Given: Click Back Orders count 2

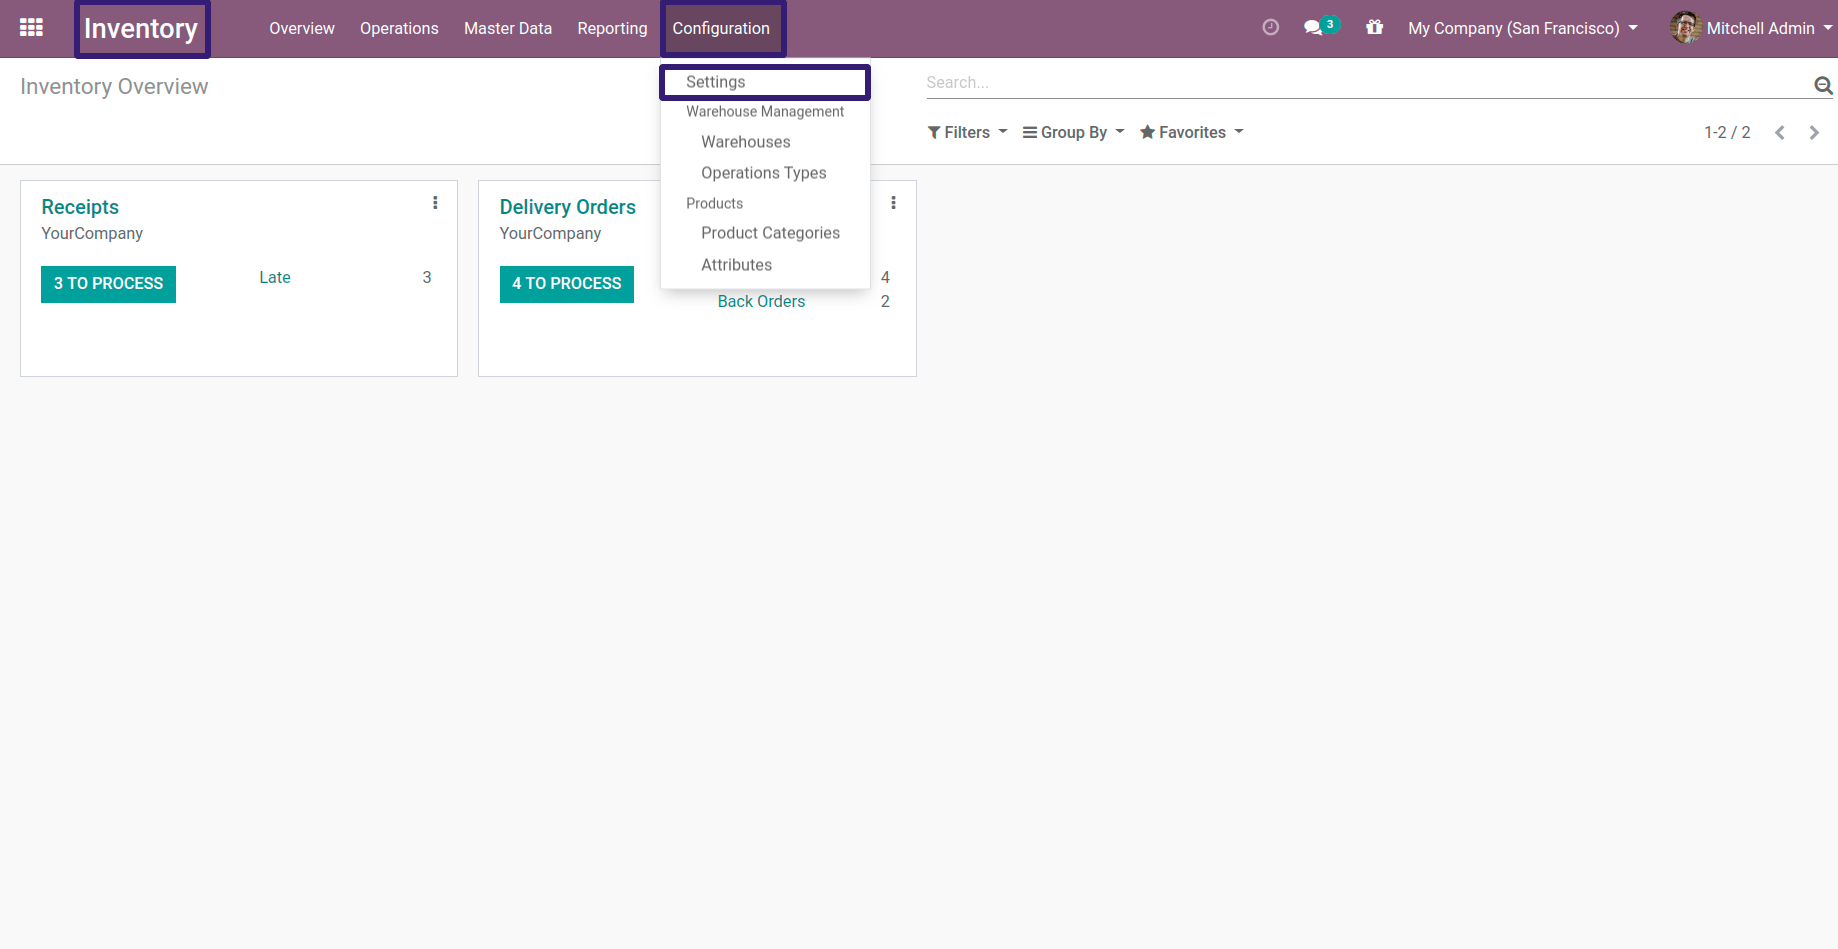Looking at the screenshot, I should pos(885,301).
